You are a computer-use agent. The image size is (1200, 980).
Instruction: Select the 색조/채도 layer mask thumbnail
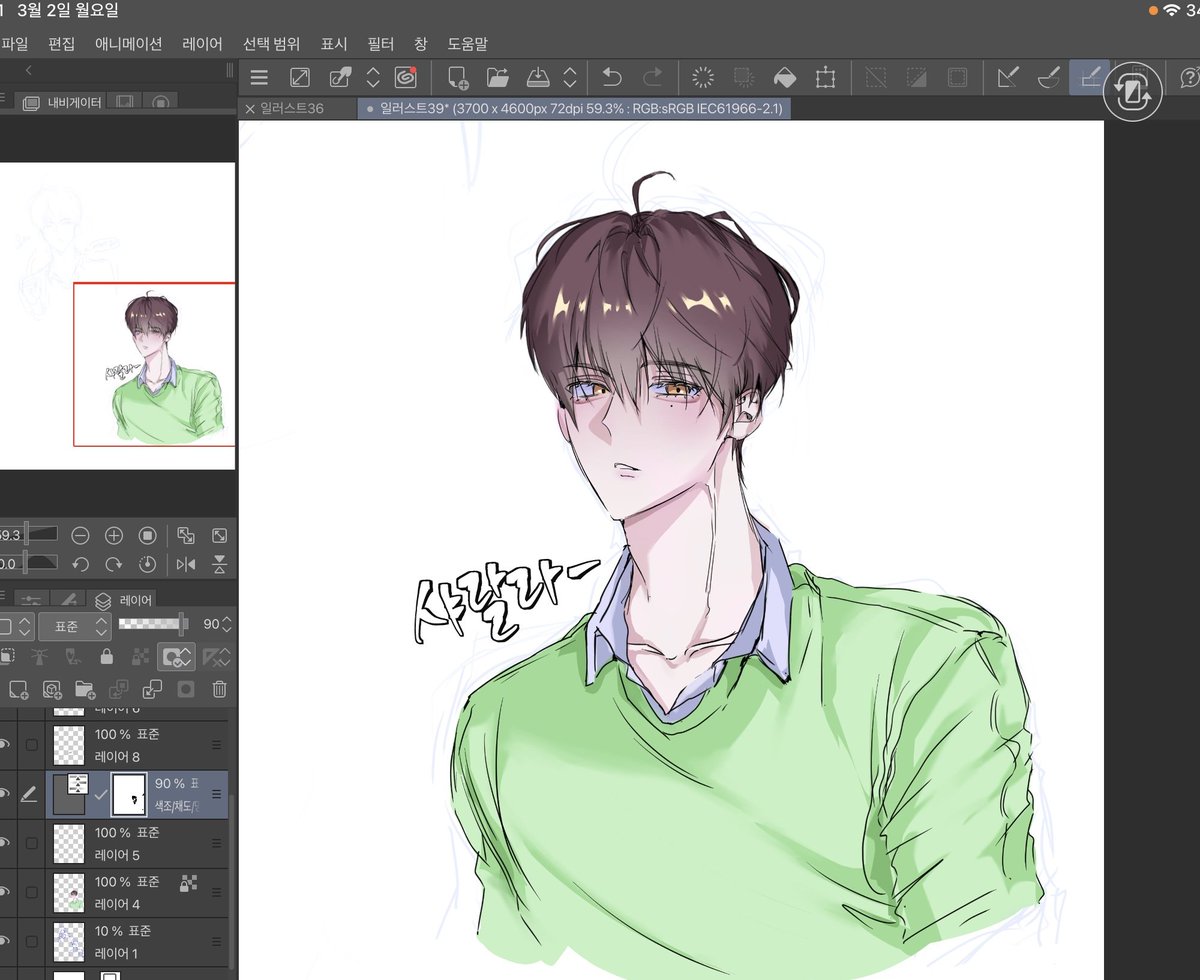tap(129, 794)
